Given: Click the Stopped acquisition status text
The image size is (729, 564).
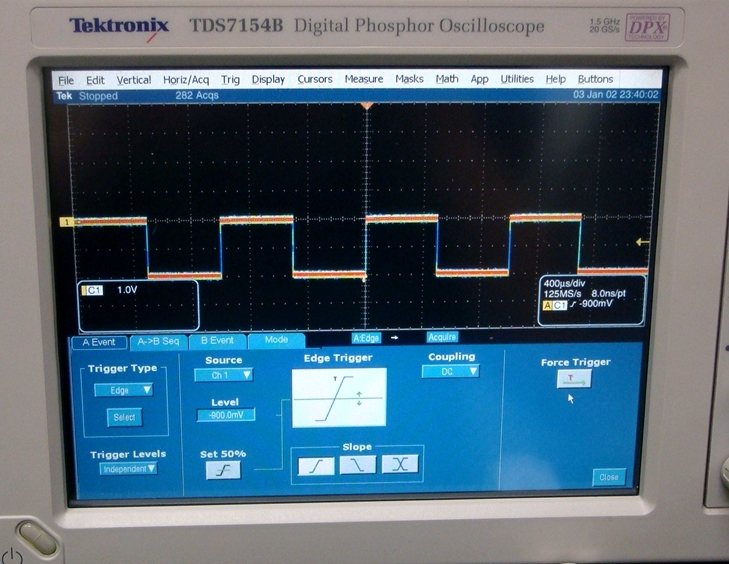Looking at the screenshot, I should coord(98,96).
